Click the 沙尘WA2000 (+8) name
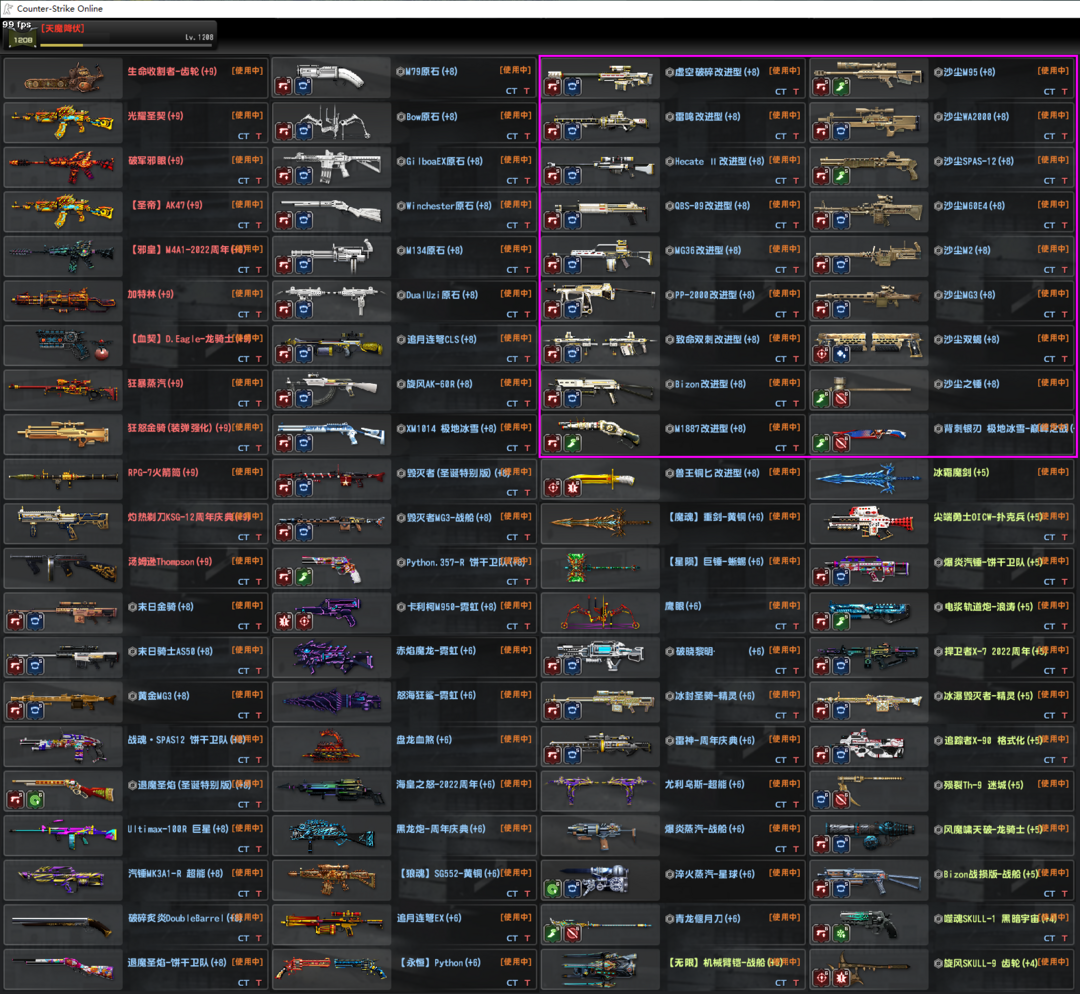 [x=977, y=116]
